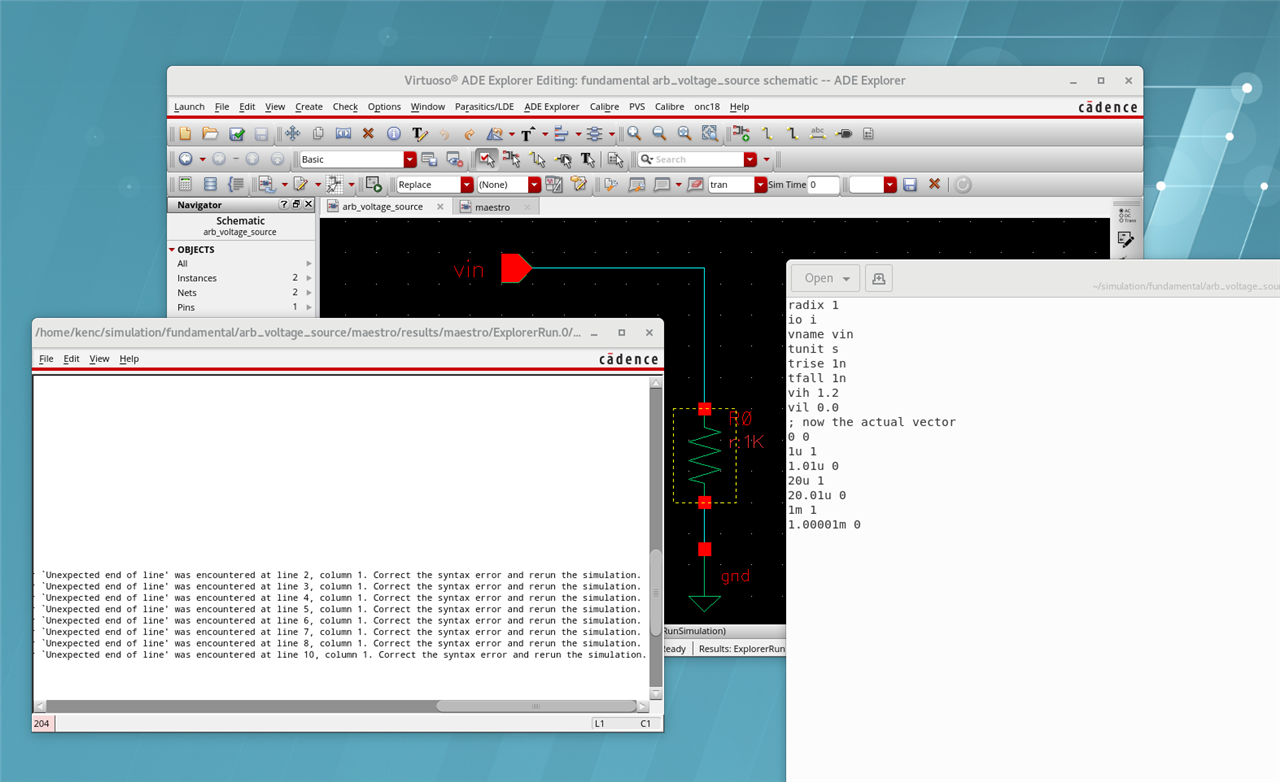Screen dimensions: 1280x782
Task: Click the new document icon in text editor
Action: [x=879, y=278]
